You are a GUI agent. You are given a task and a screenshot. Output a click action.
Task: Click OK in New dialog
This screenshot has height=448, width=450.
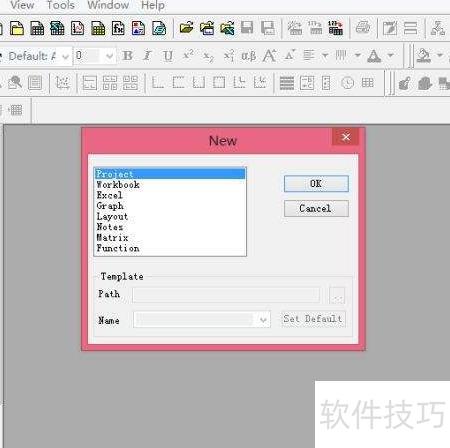point(316,184)
